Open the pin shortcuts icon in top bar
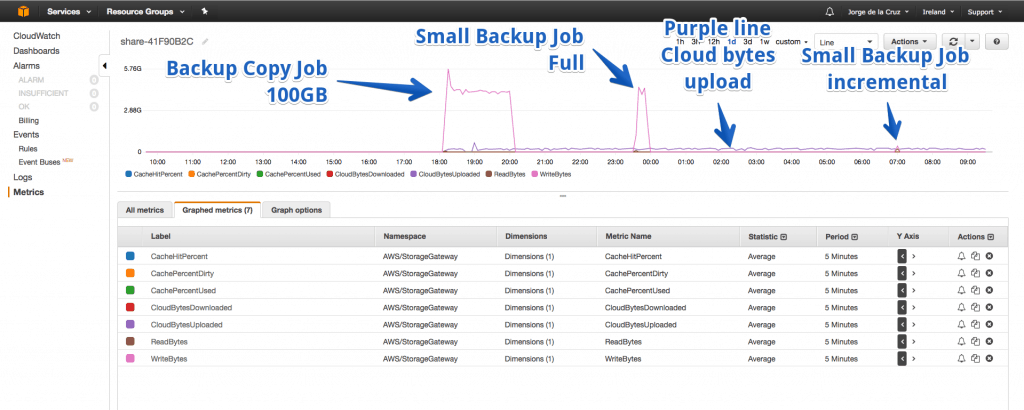The image size is (1024, 410). pos(204,11)
